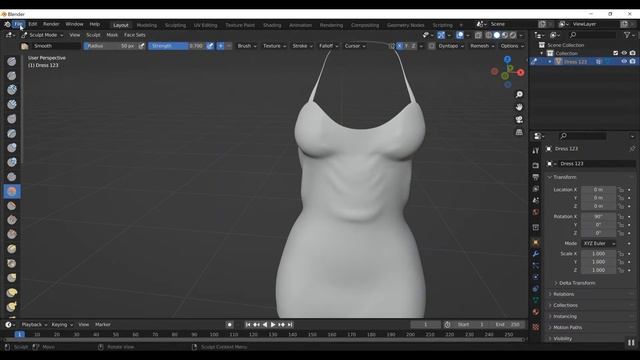Open the Texture dropdown
640x360 pixels.
pos(274,46)
